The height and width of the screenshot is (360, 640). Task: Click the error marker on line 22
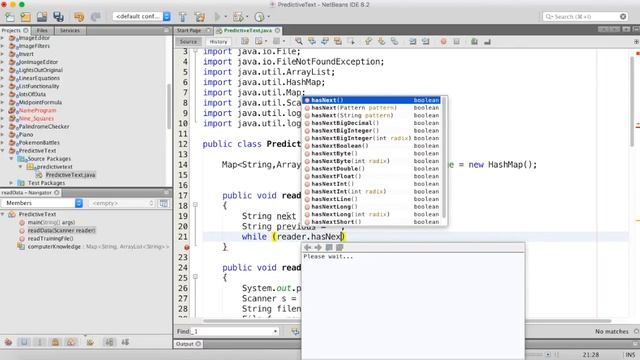pos(187,247)
